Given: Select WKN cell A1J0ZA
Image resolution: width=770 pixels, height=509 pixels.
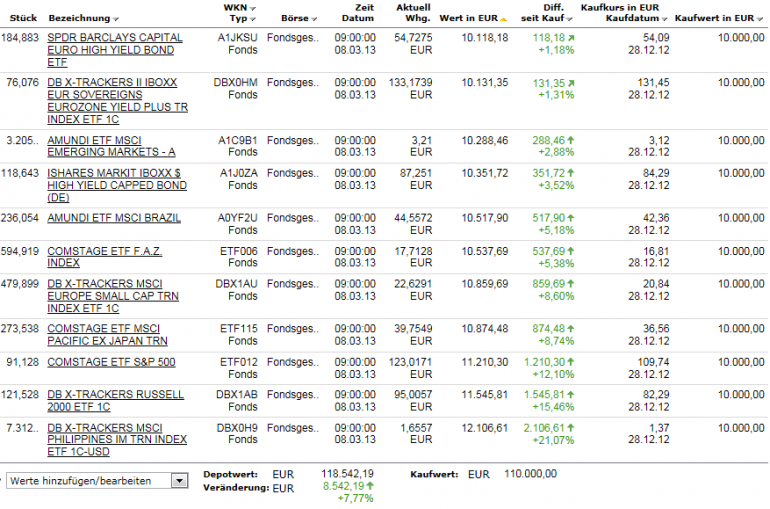Looking at the screenshot, I should pos(238,173).
